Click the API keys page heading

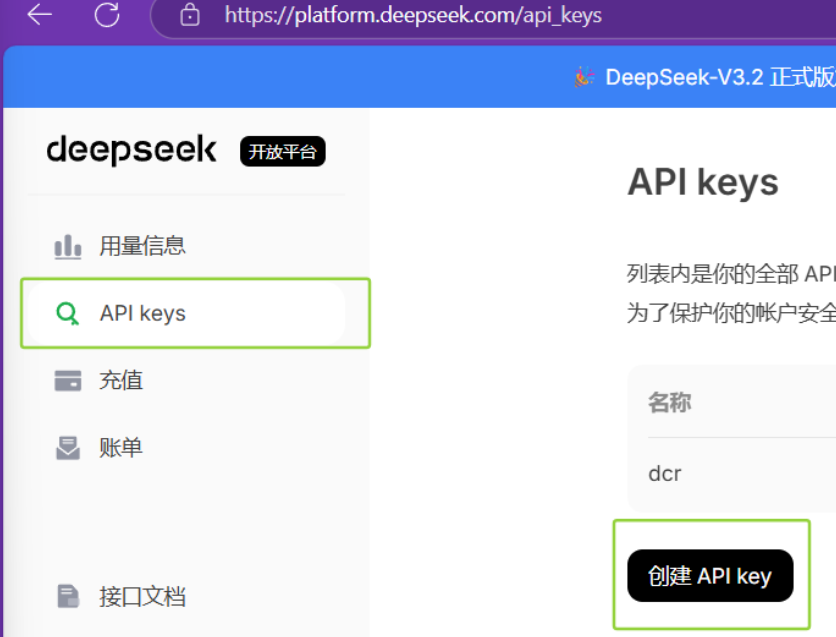(703, 183)
